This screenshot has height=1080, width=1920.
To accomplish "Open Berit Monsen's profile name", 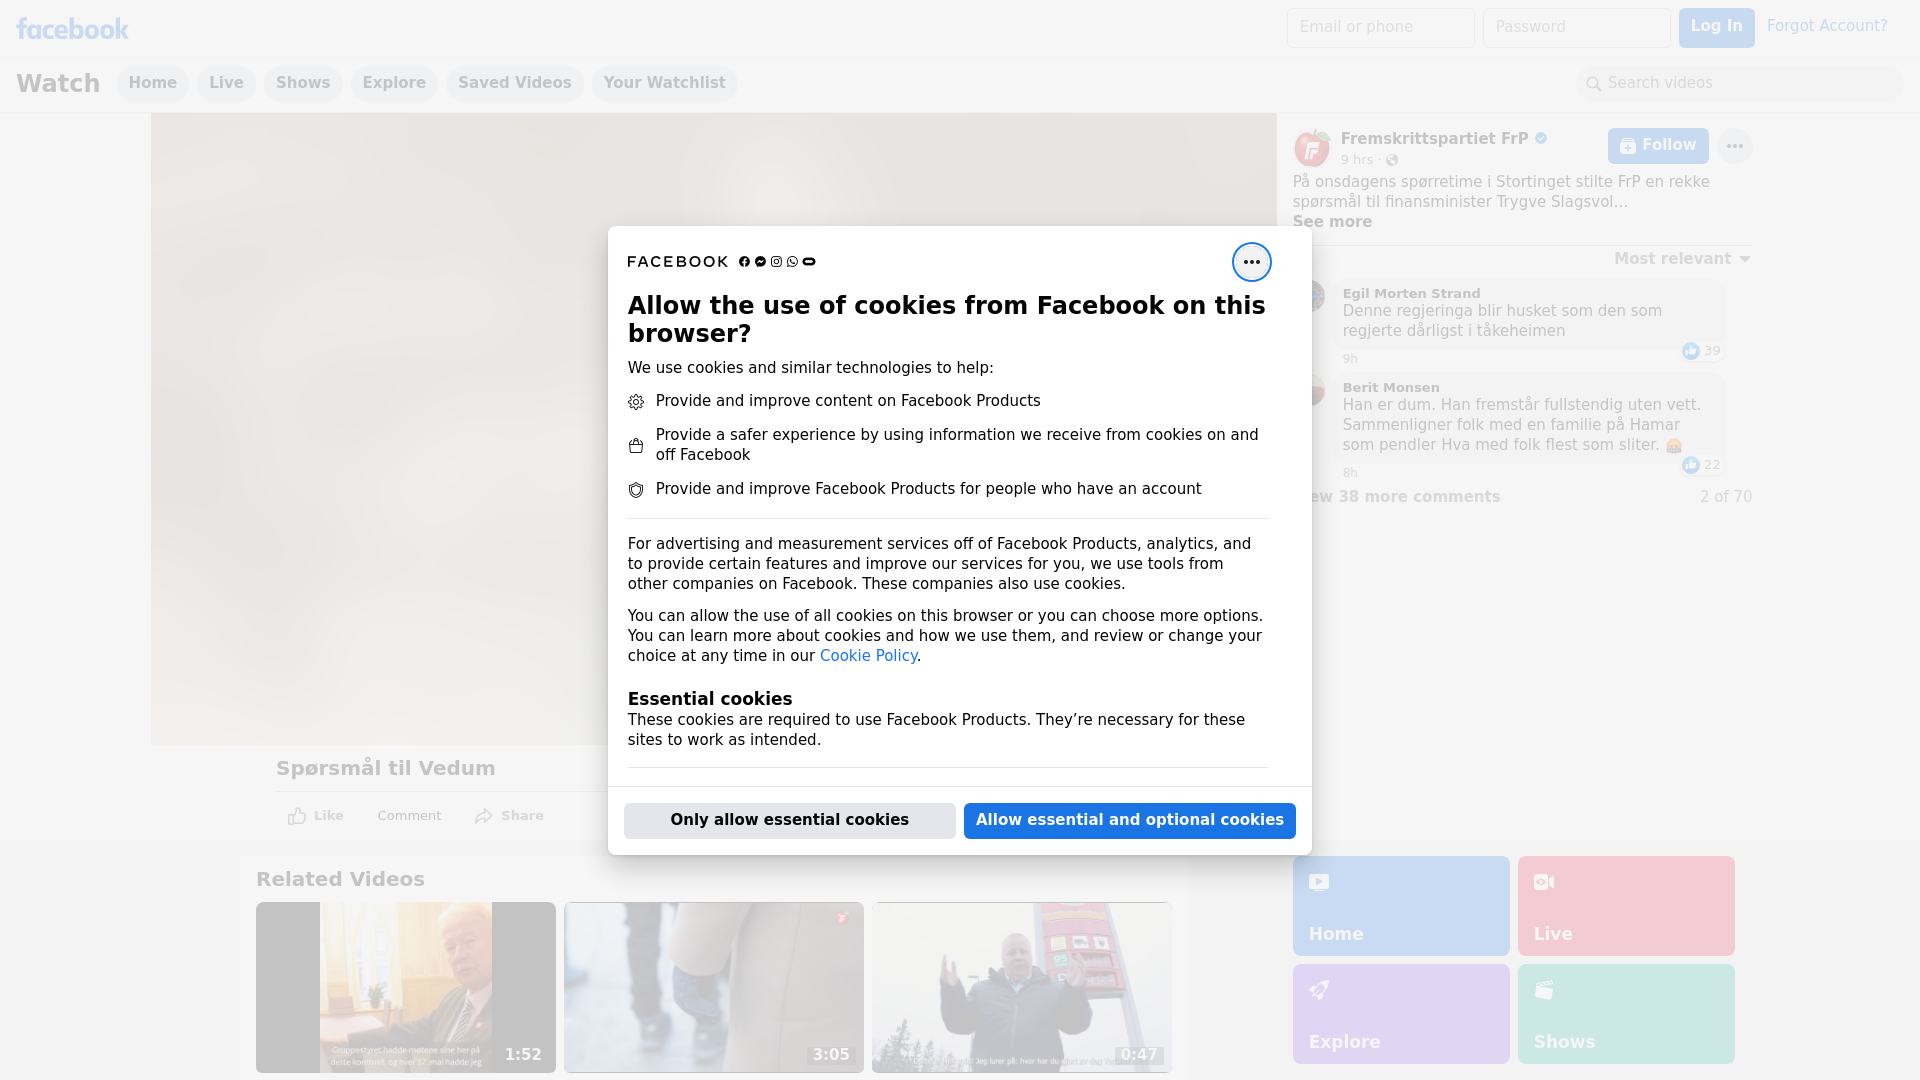I will tap(1391, 388).
